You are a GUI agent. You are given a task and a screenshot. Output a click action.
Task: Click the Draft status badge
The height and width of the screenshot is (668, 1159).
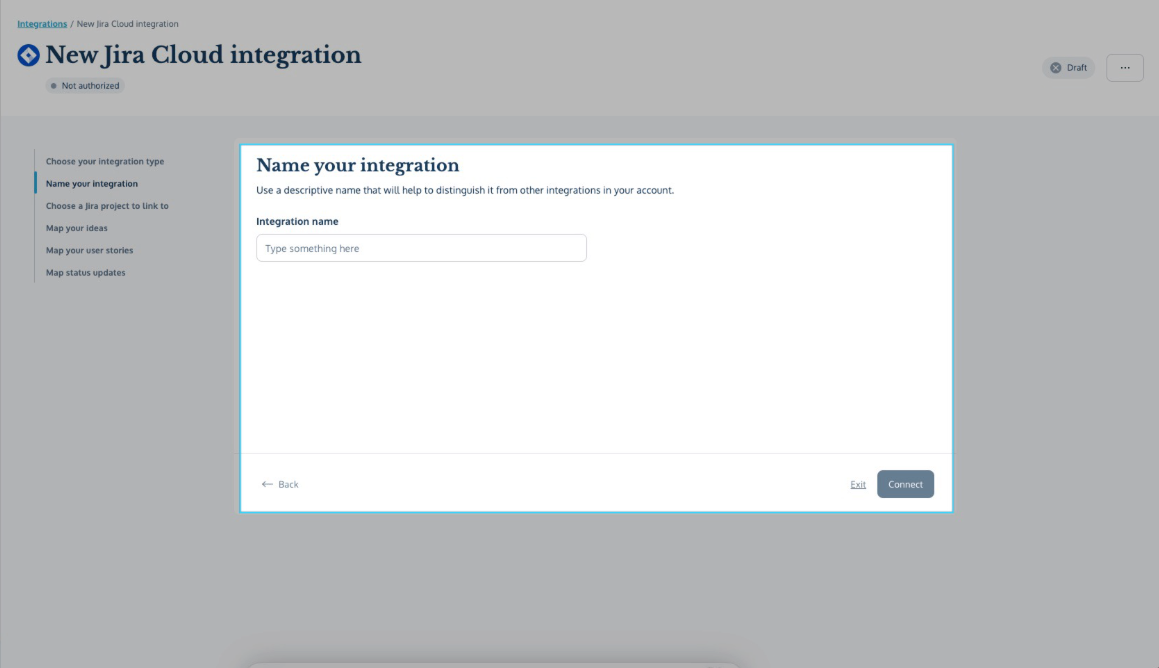(1068, 68)
